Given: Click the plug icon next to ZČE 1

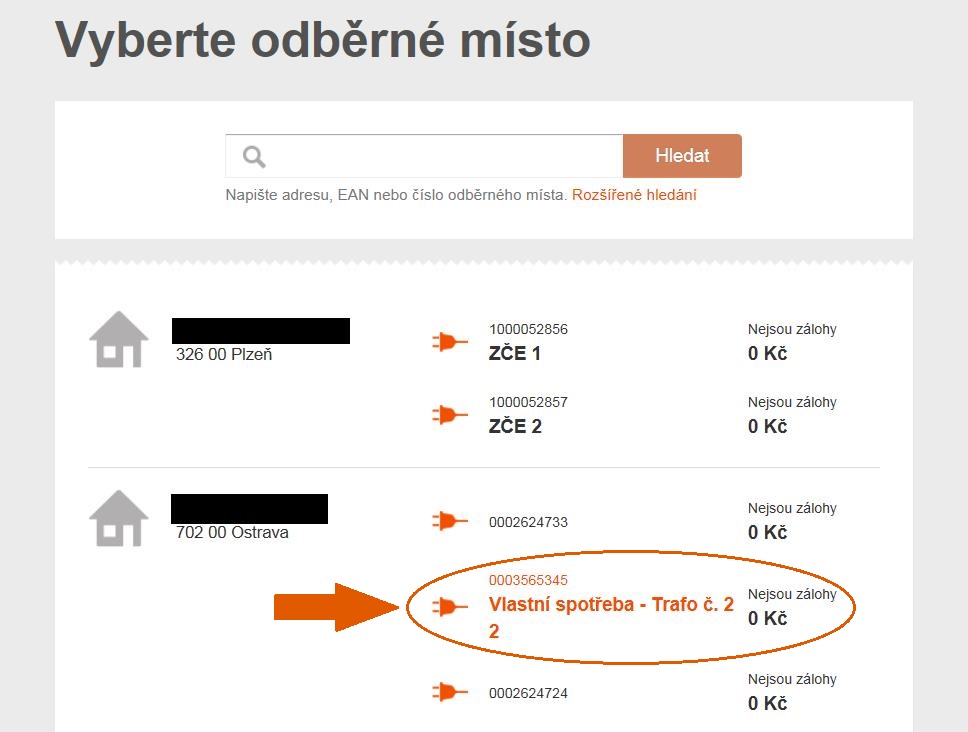Looking at the screenshot, I should 449,341.
